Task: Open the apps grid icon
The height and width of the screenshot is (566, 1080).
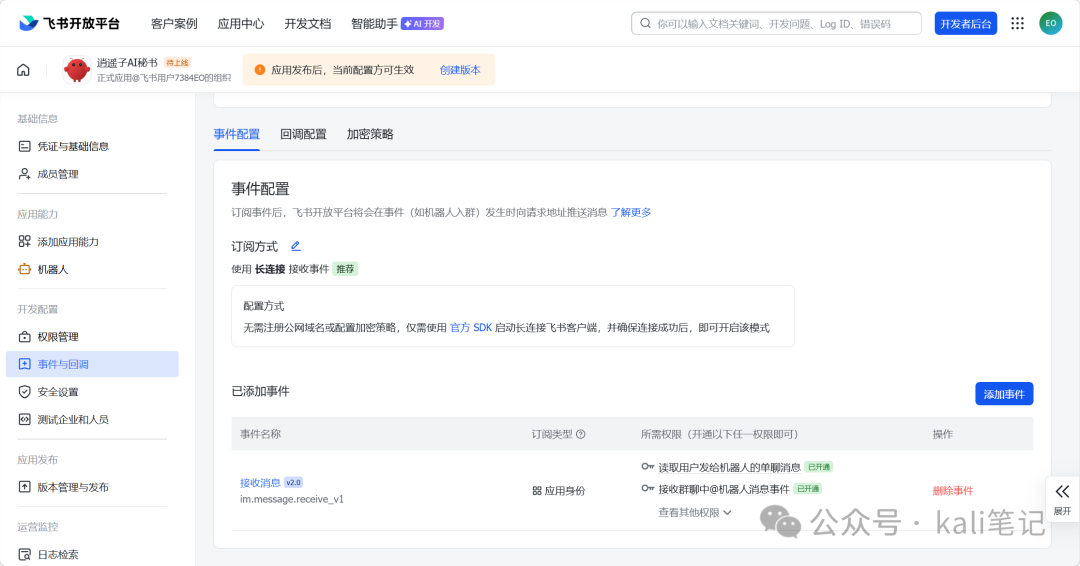Action: click(x=1017, y=23)
